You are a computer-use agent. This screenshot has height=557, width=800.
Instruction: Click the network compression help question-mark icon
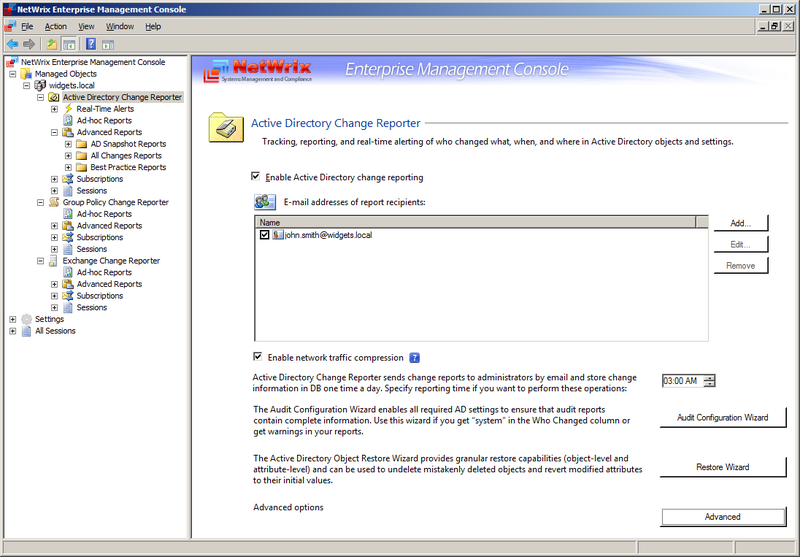point(414,358)
